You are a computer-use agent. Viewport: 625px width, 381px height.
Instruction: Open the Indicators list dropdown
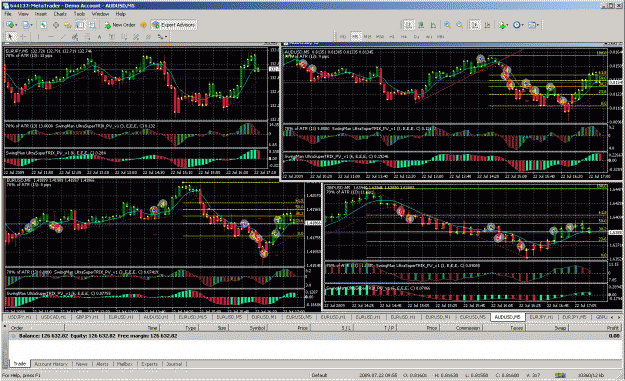pyautogui.click(x=503, y=25)
